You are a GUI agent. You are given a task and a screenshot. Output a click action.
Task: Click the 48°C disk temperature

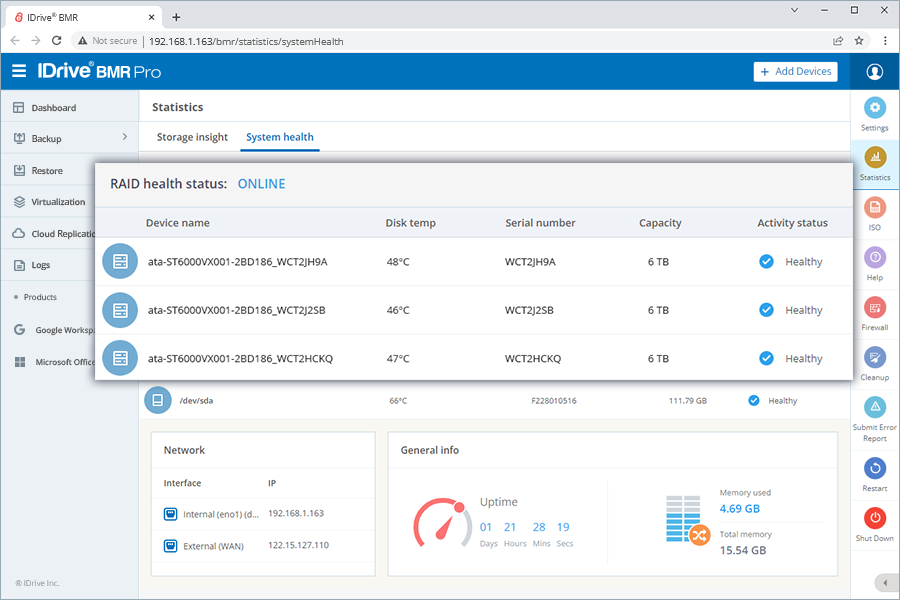tap(398, 262)
